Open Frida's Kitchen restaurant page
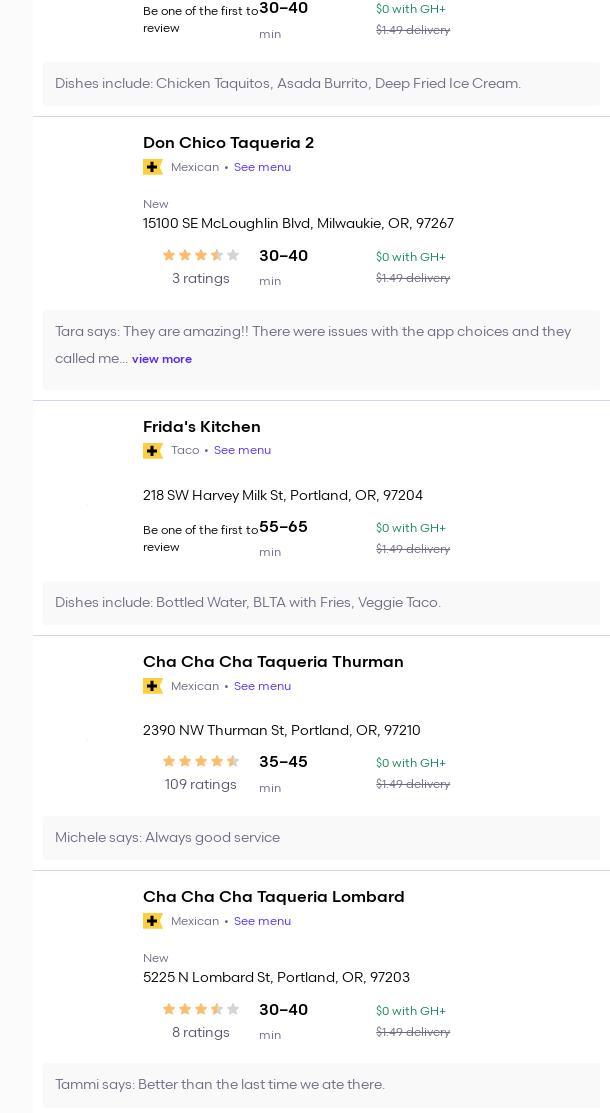 coord(201,427)
